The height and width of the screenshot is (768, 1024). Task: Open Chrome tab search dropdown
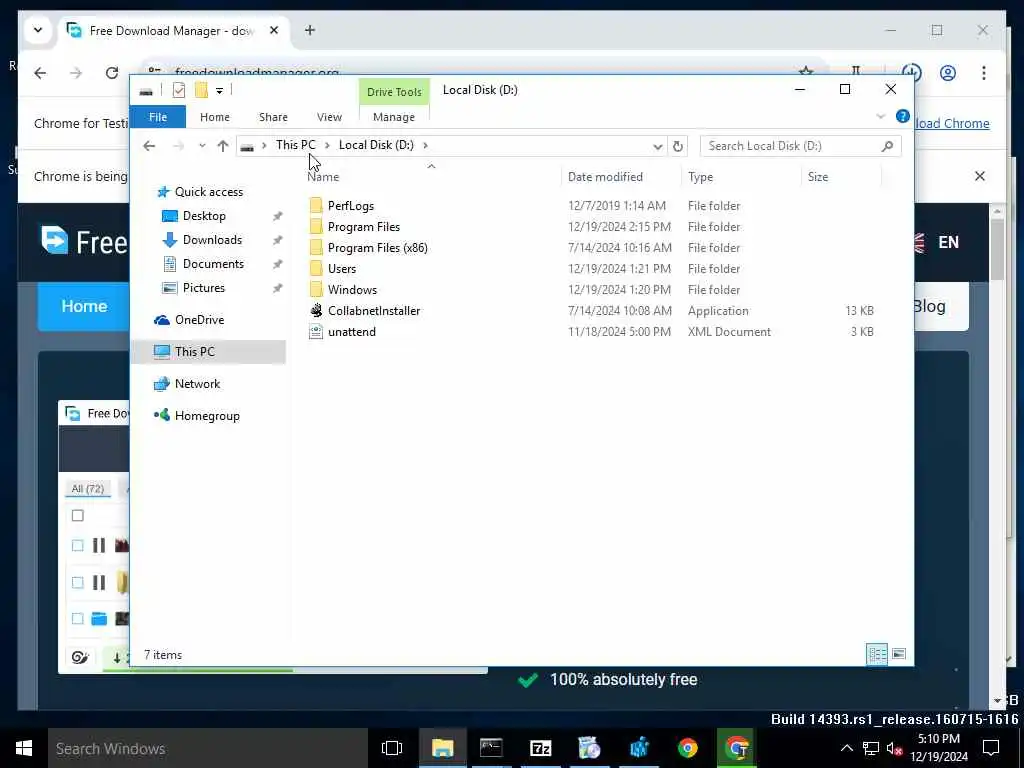pos(38,30)
